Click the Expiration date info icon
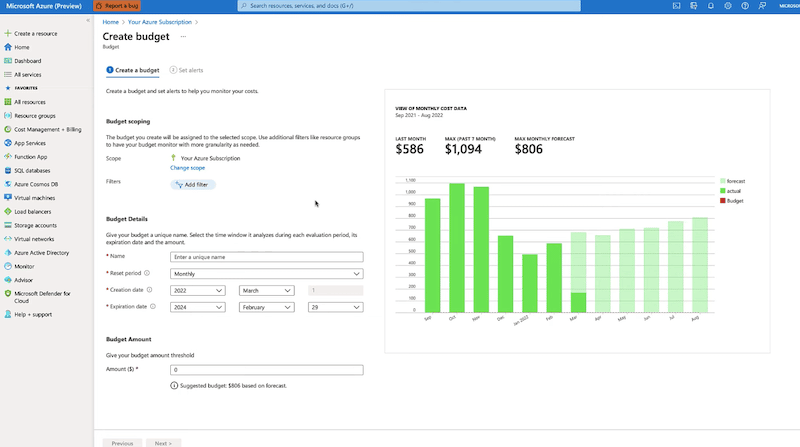The height and width of the screenshot is (447, 800). click(x=153, y=306)
